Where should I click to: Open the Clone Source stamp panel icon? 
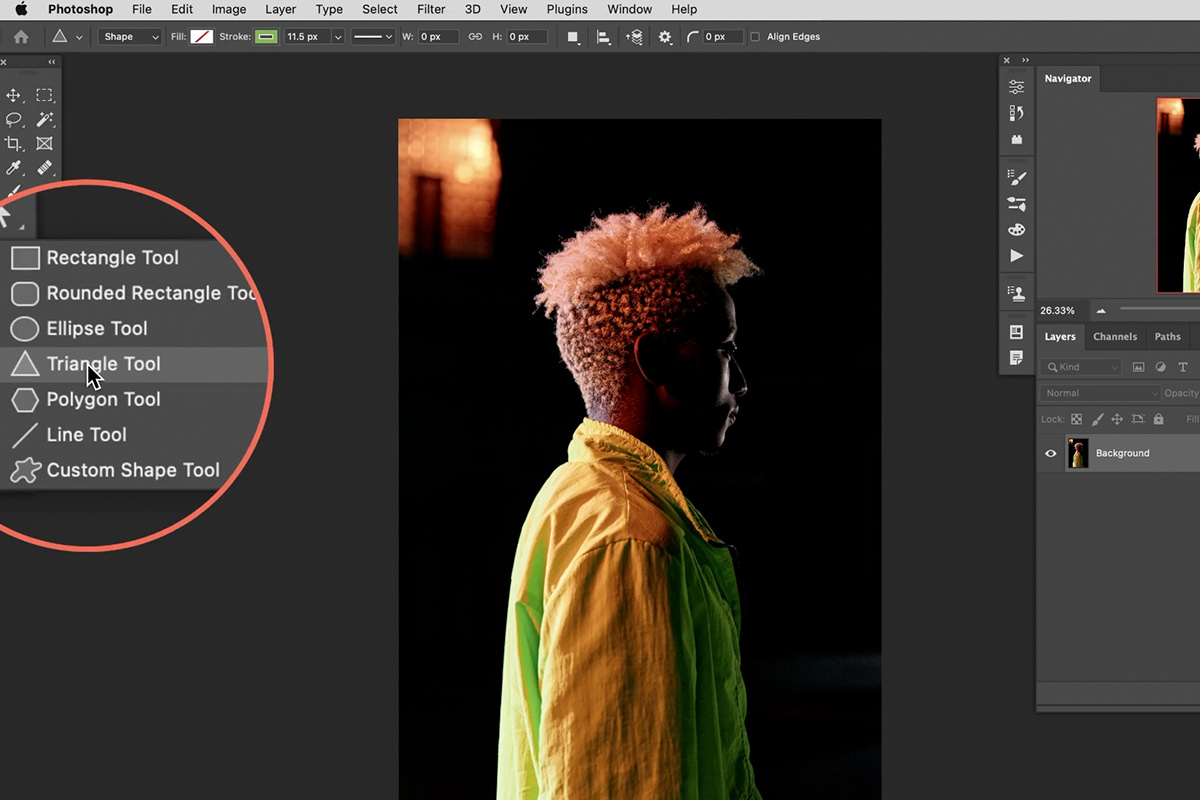click(1017, 294)
